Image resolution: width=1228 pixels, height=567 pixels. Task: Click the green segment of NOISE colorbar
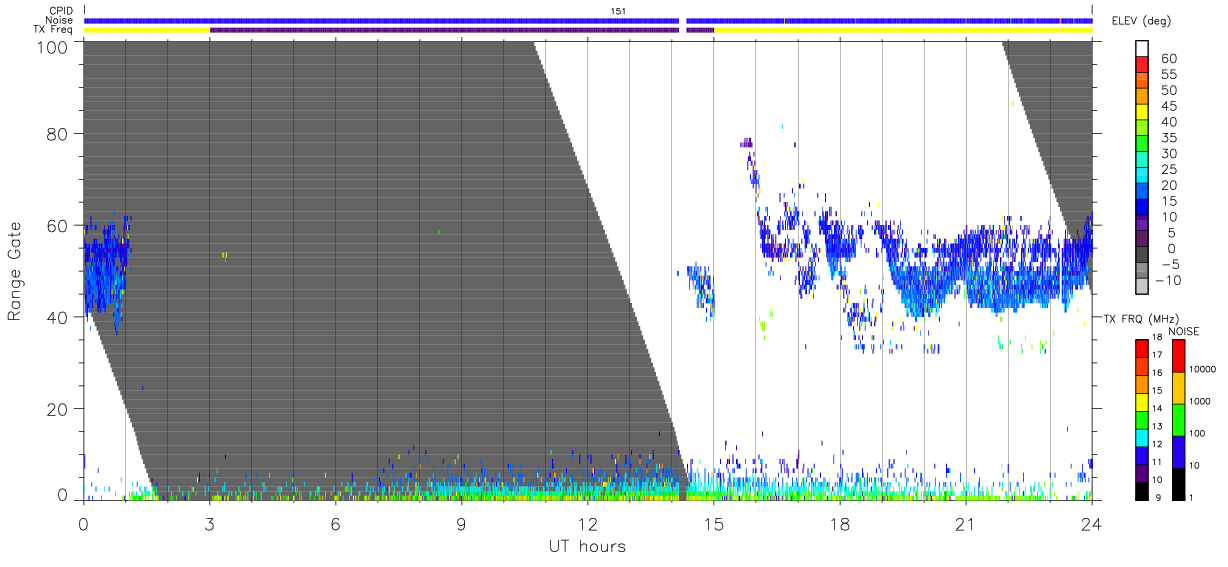1180,420
